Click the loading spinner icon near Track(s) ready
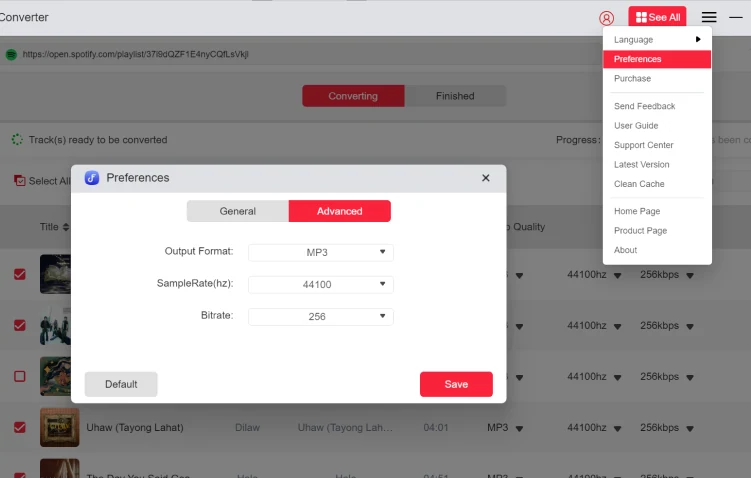Viewport: 751px width, 478px height. click(x=17, y=139)
